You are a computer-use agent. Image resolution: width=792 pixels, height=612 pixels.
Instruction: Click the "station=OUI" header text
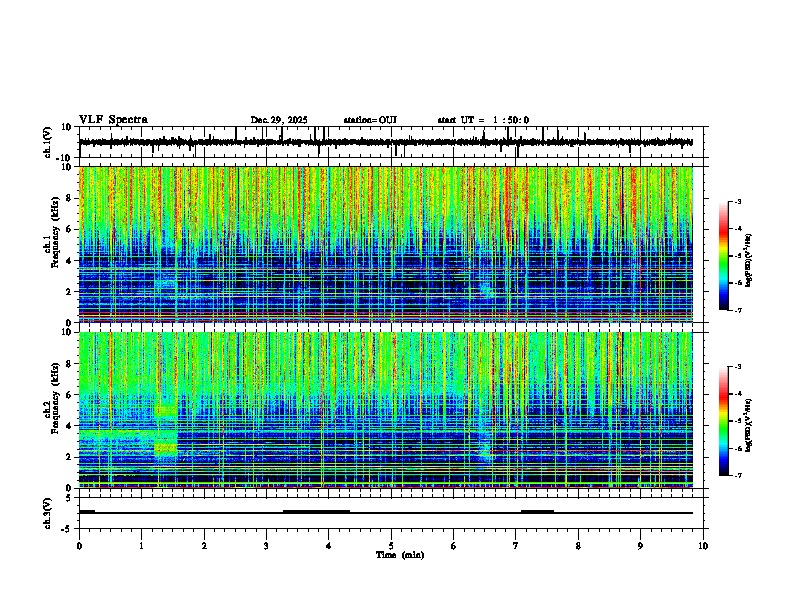tap(370, 120)
